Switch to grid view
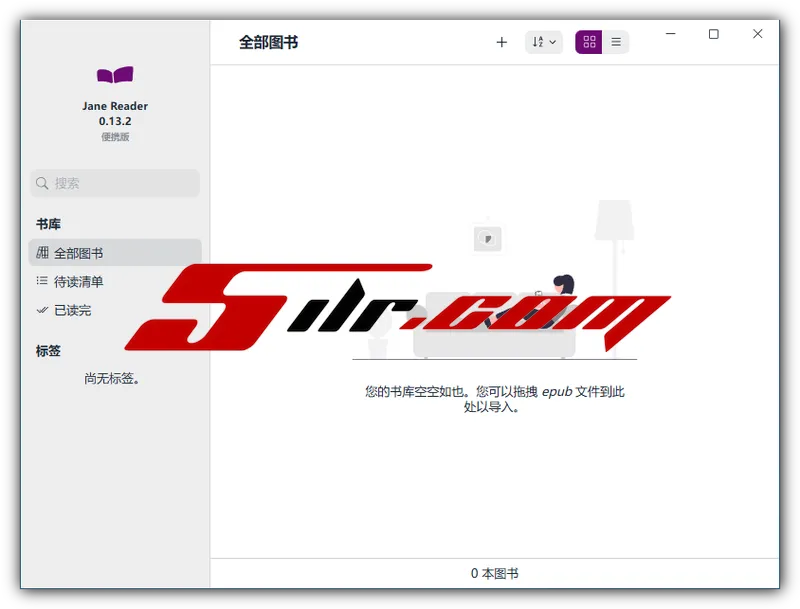The height and width of the screenshot is (609, 800). (x=589, y=42)
